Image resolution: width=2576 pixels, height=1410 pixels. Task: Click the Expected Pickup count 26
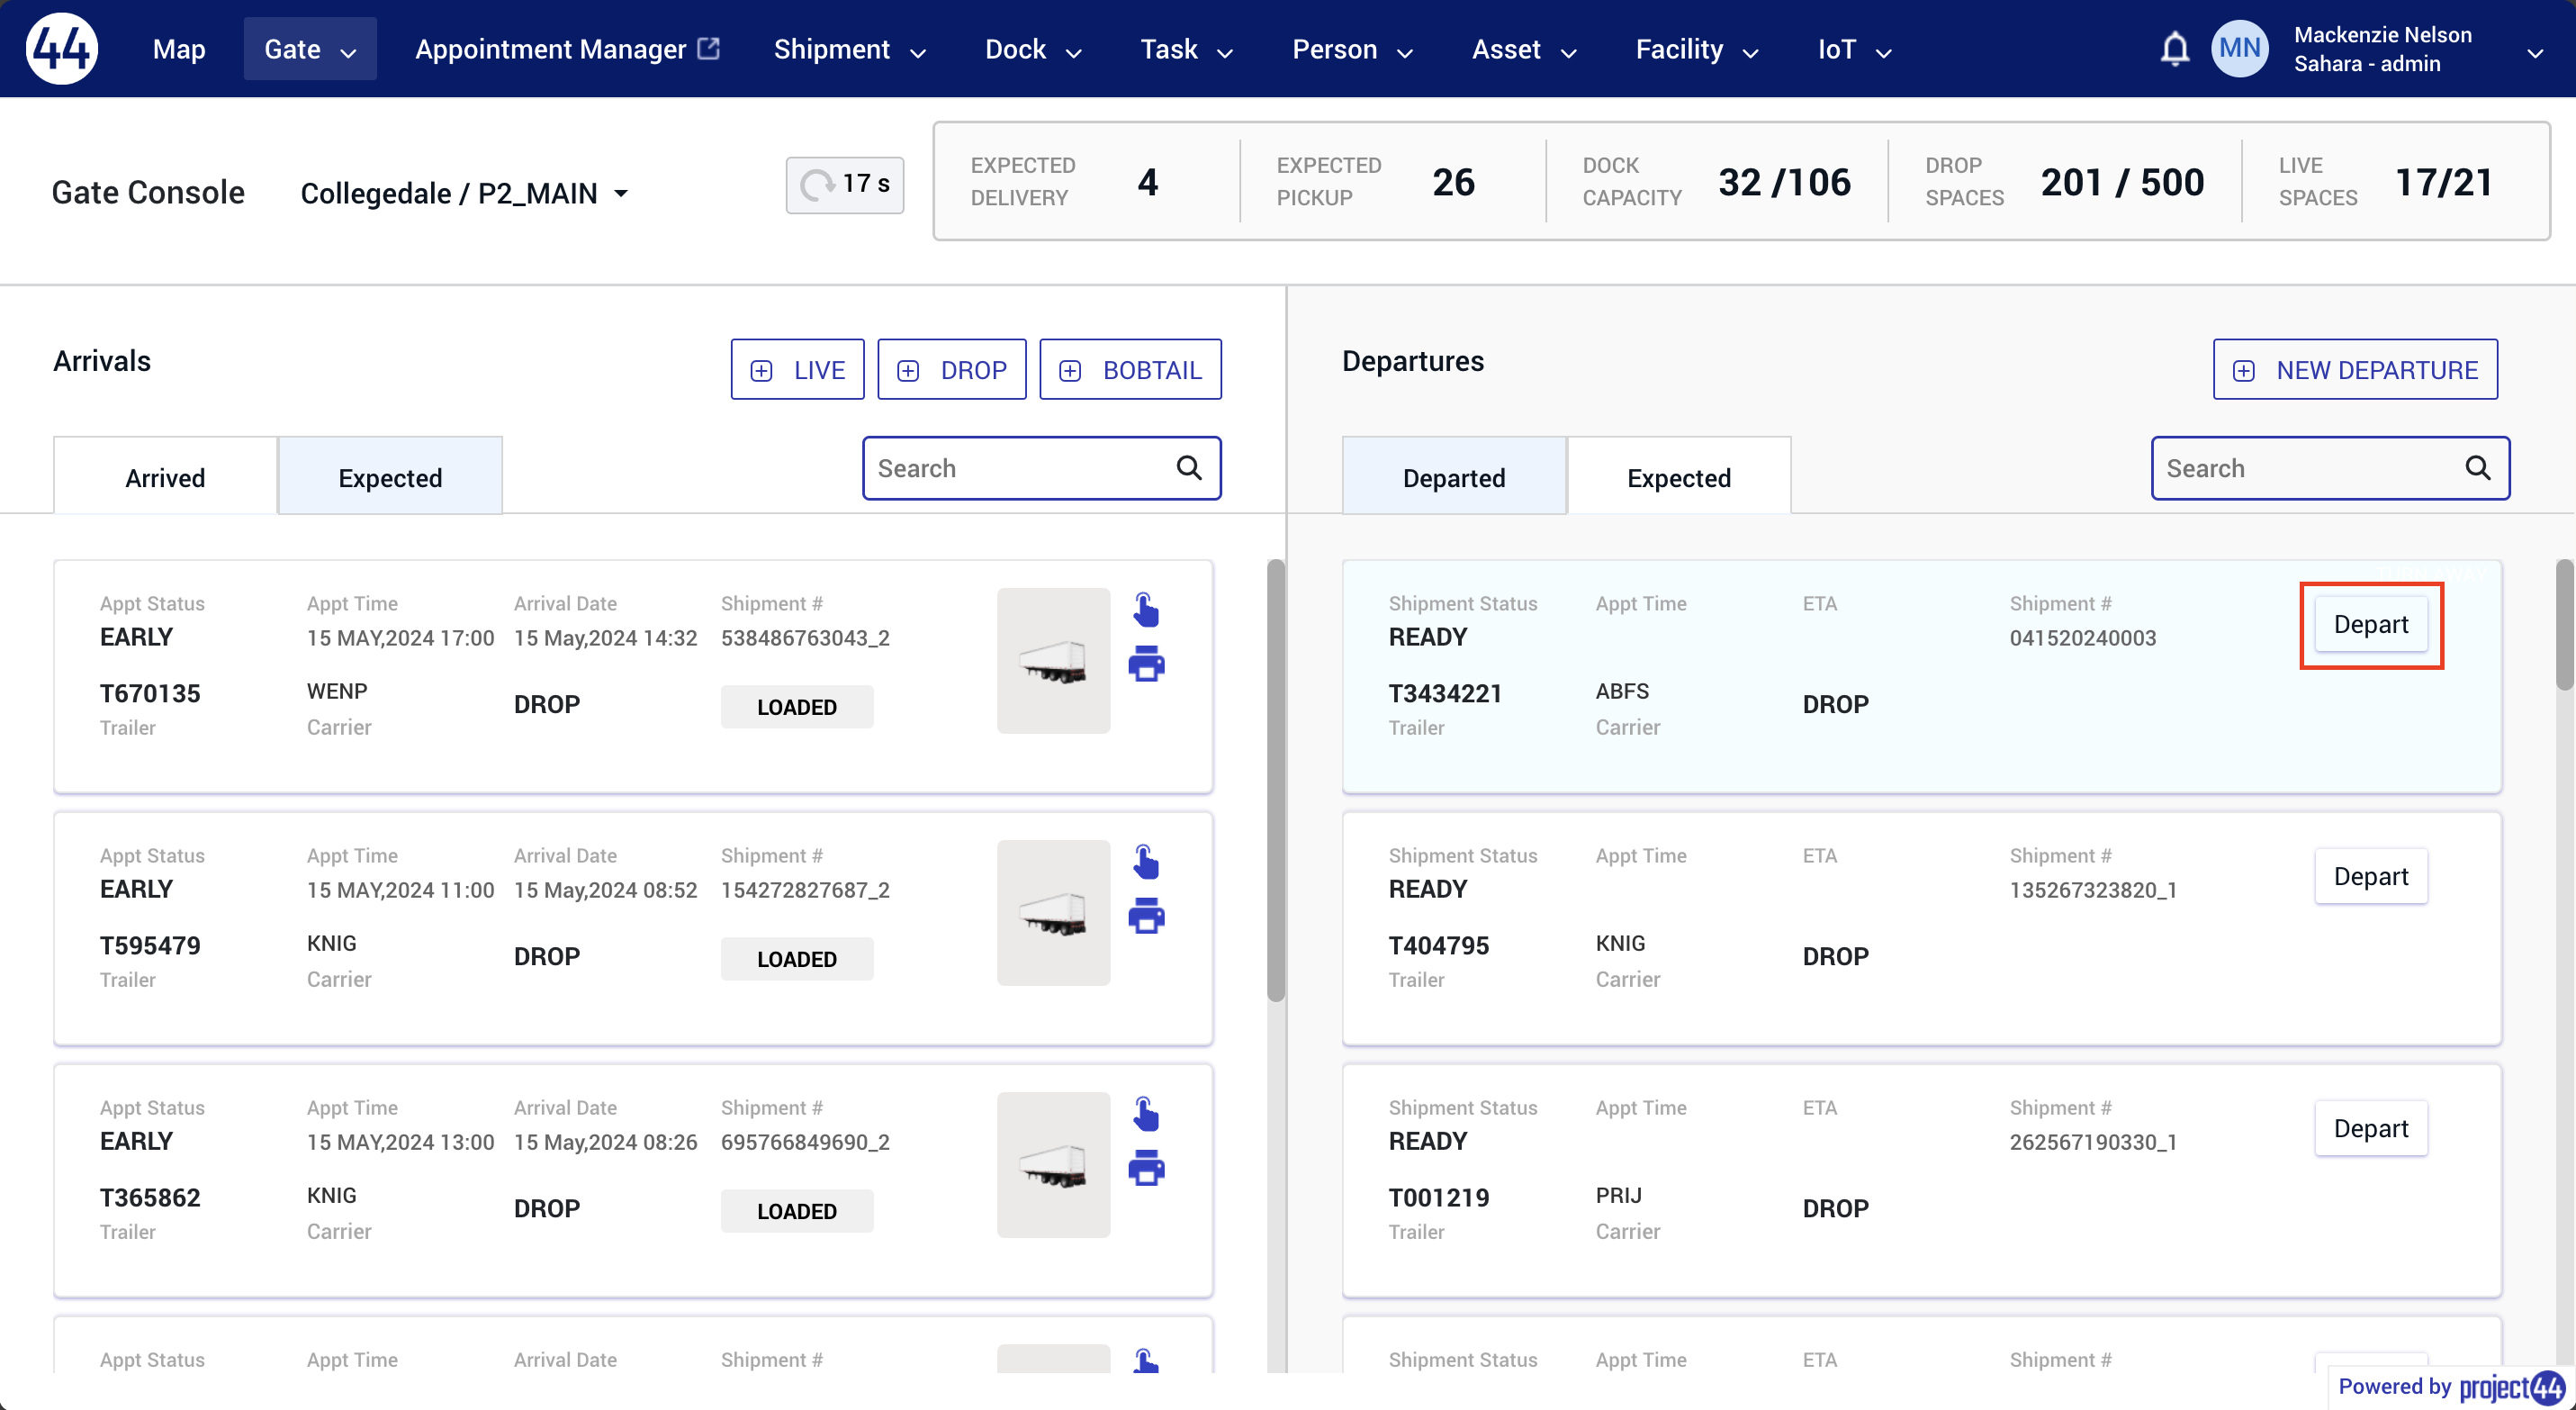[x=1454, y=182]
